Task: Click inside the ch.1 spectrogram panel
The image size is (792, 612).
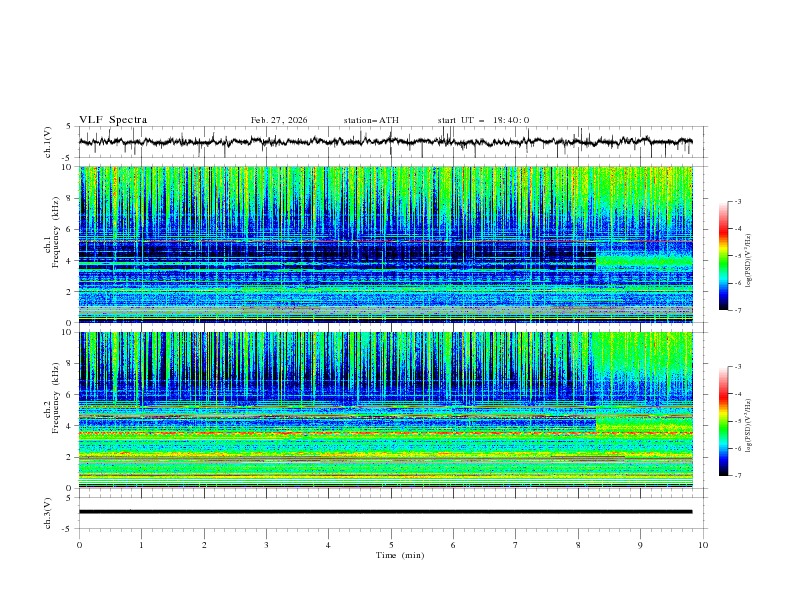Action: point(385,244)
